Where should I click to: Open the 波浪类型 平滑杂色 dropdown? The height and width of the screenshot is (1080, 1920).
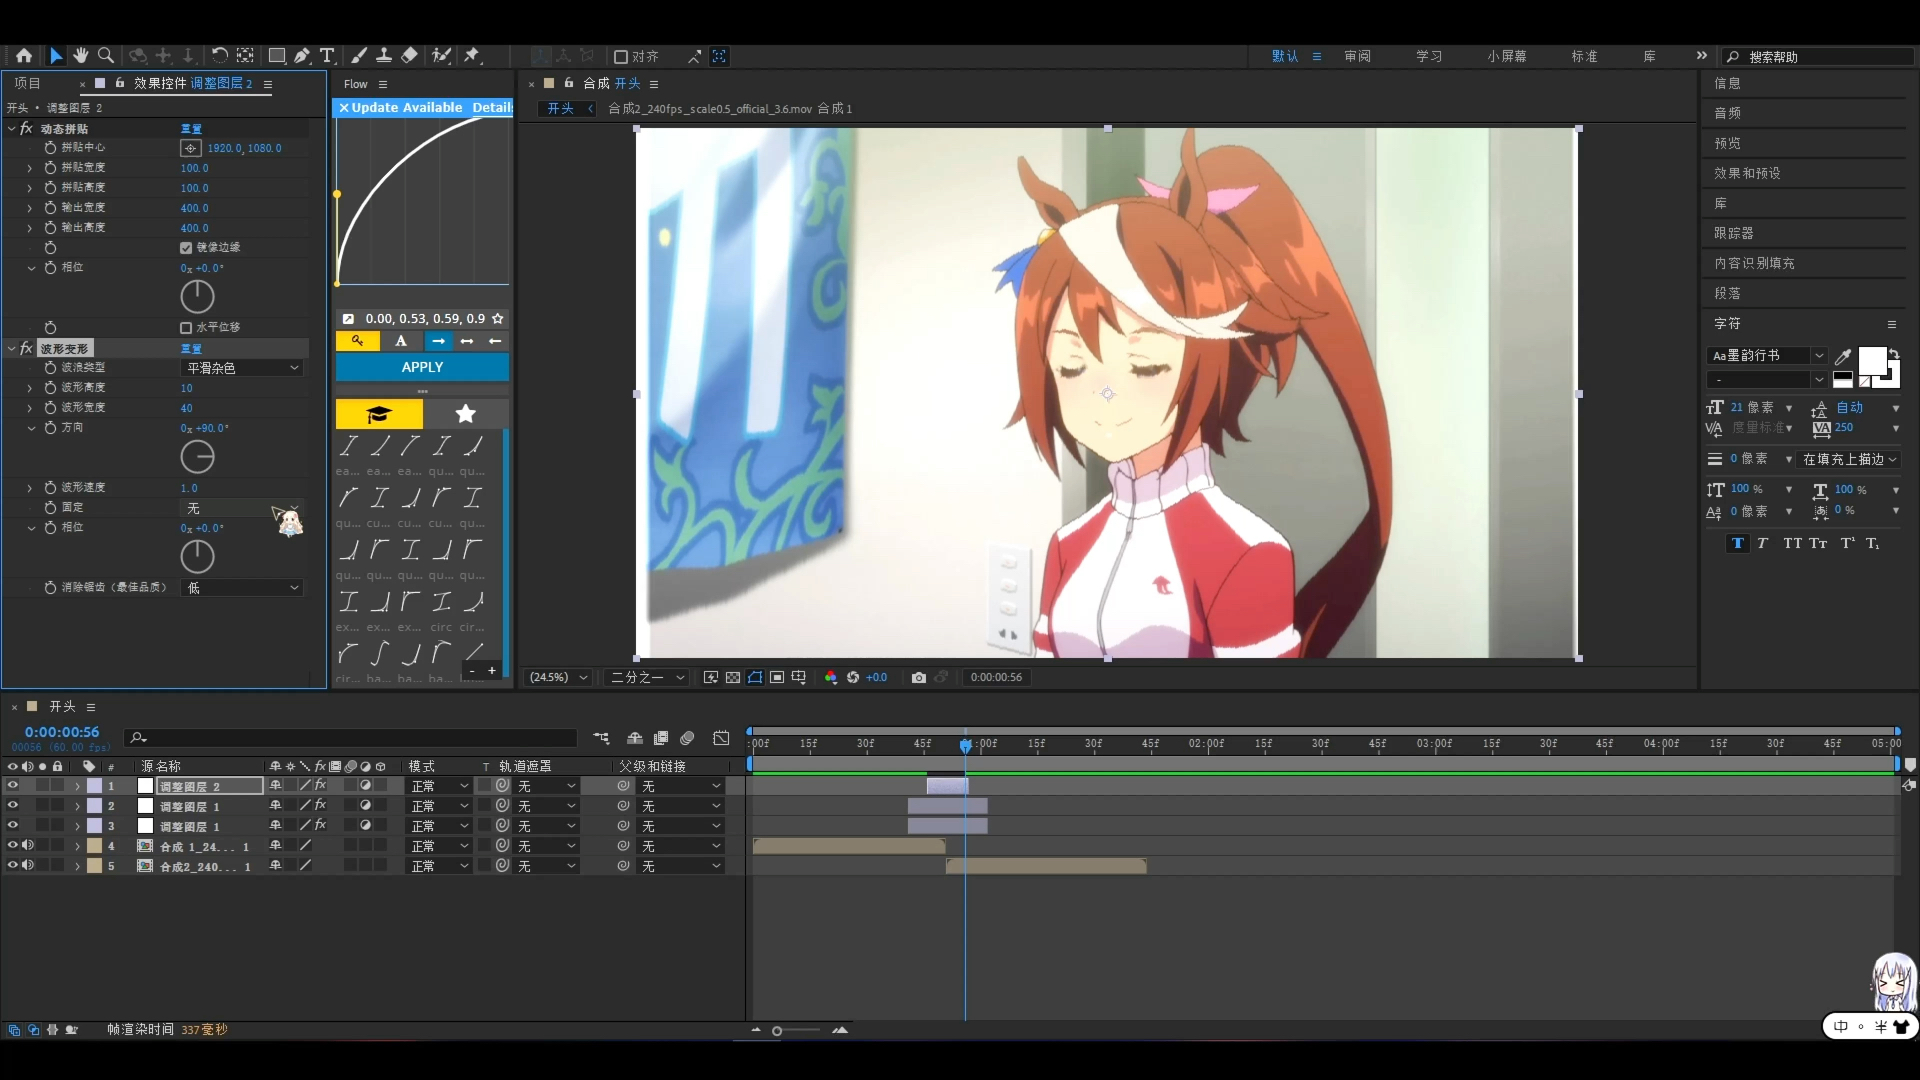click(x=242, y=368)
